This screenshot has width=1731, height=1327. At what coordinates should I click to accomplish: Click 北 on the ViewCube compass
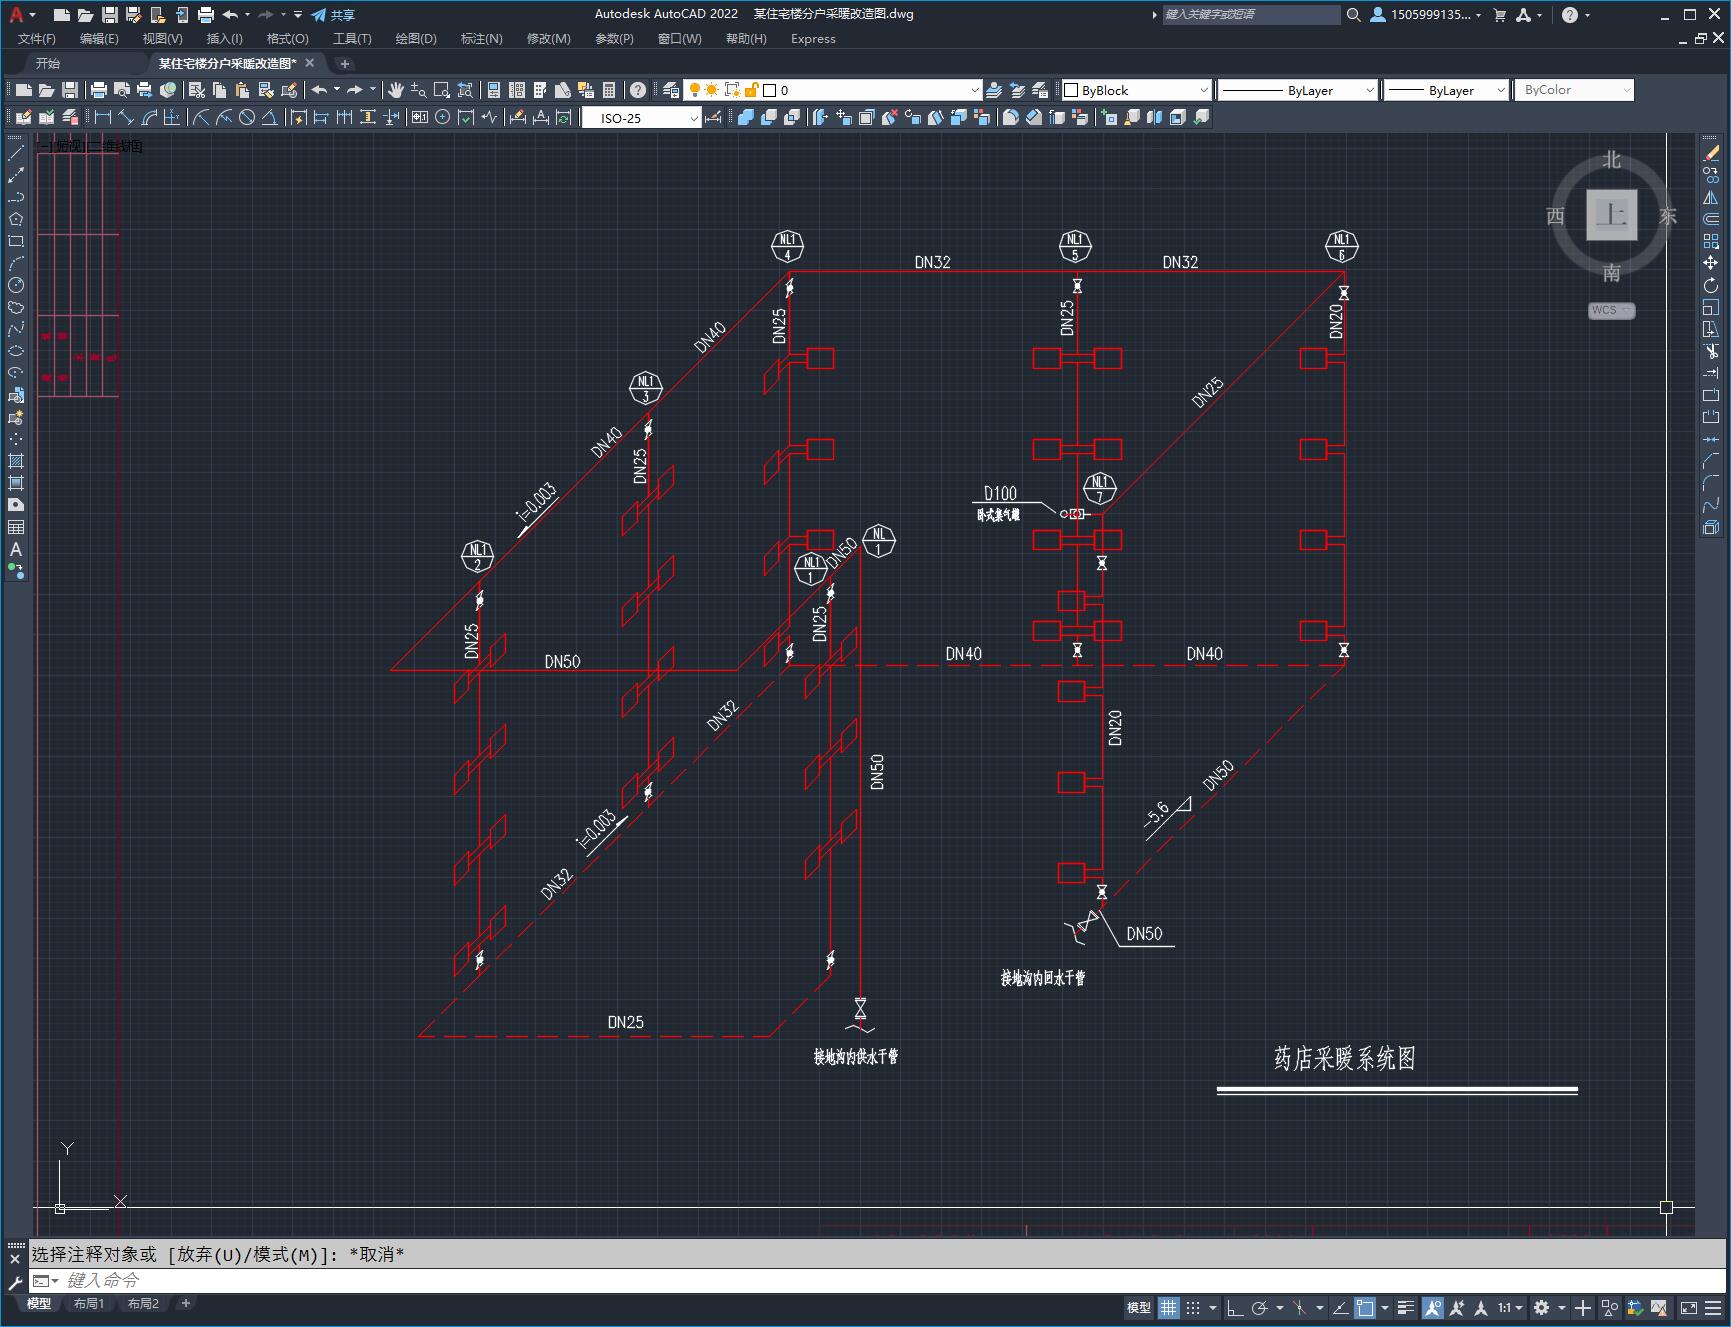(1611, 160)
